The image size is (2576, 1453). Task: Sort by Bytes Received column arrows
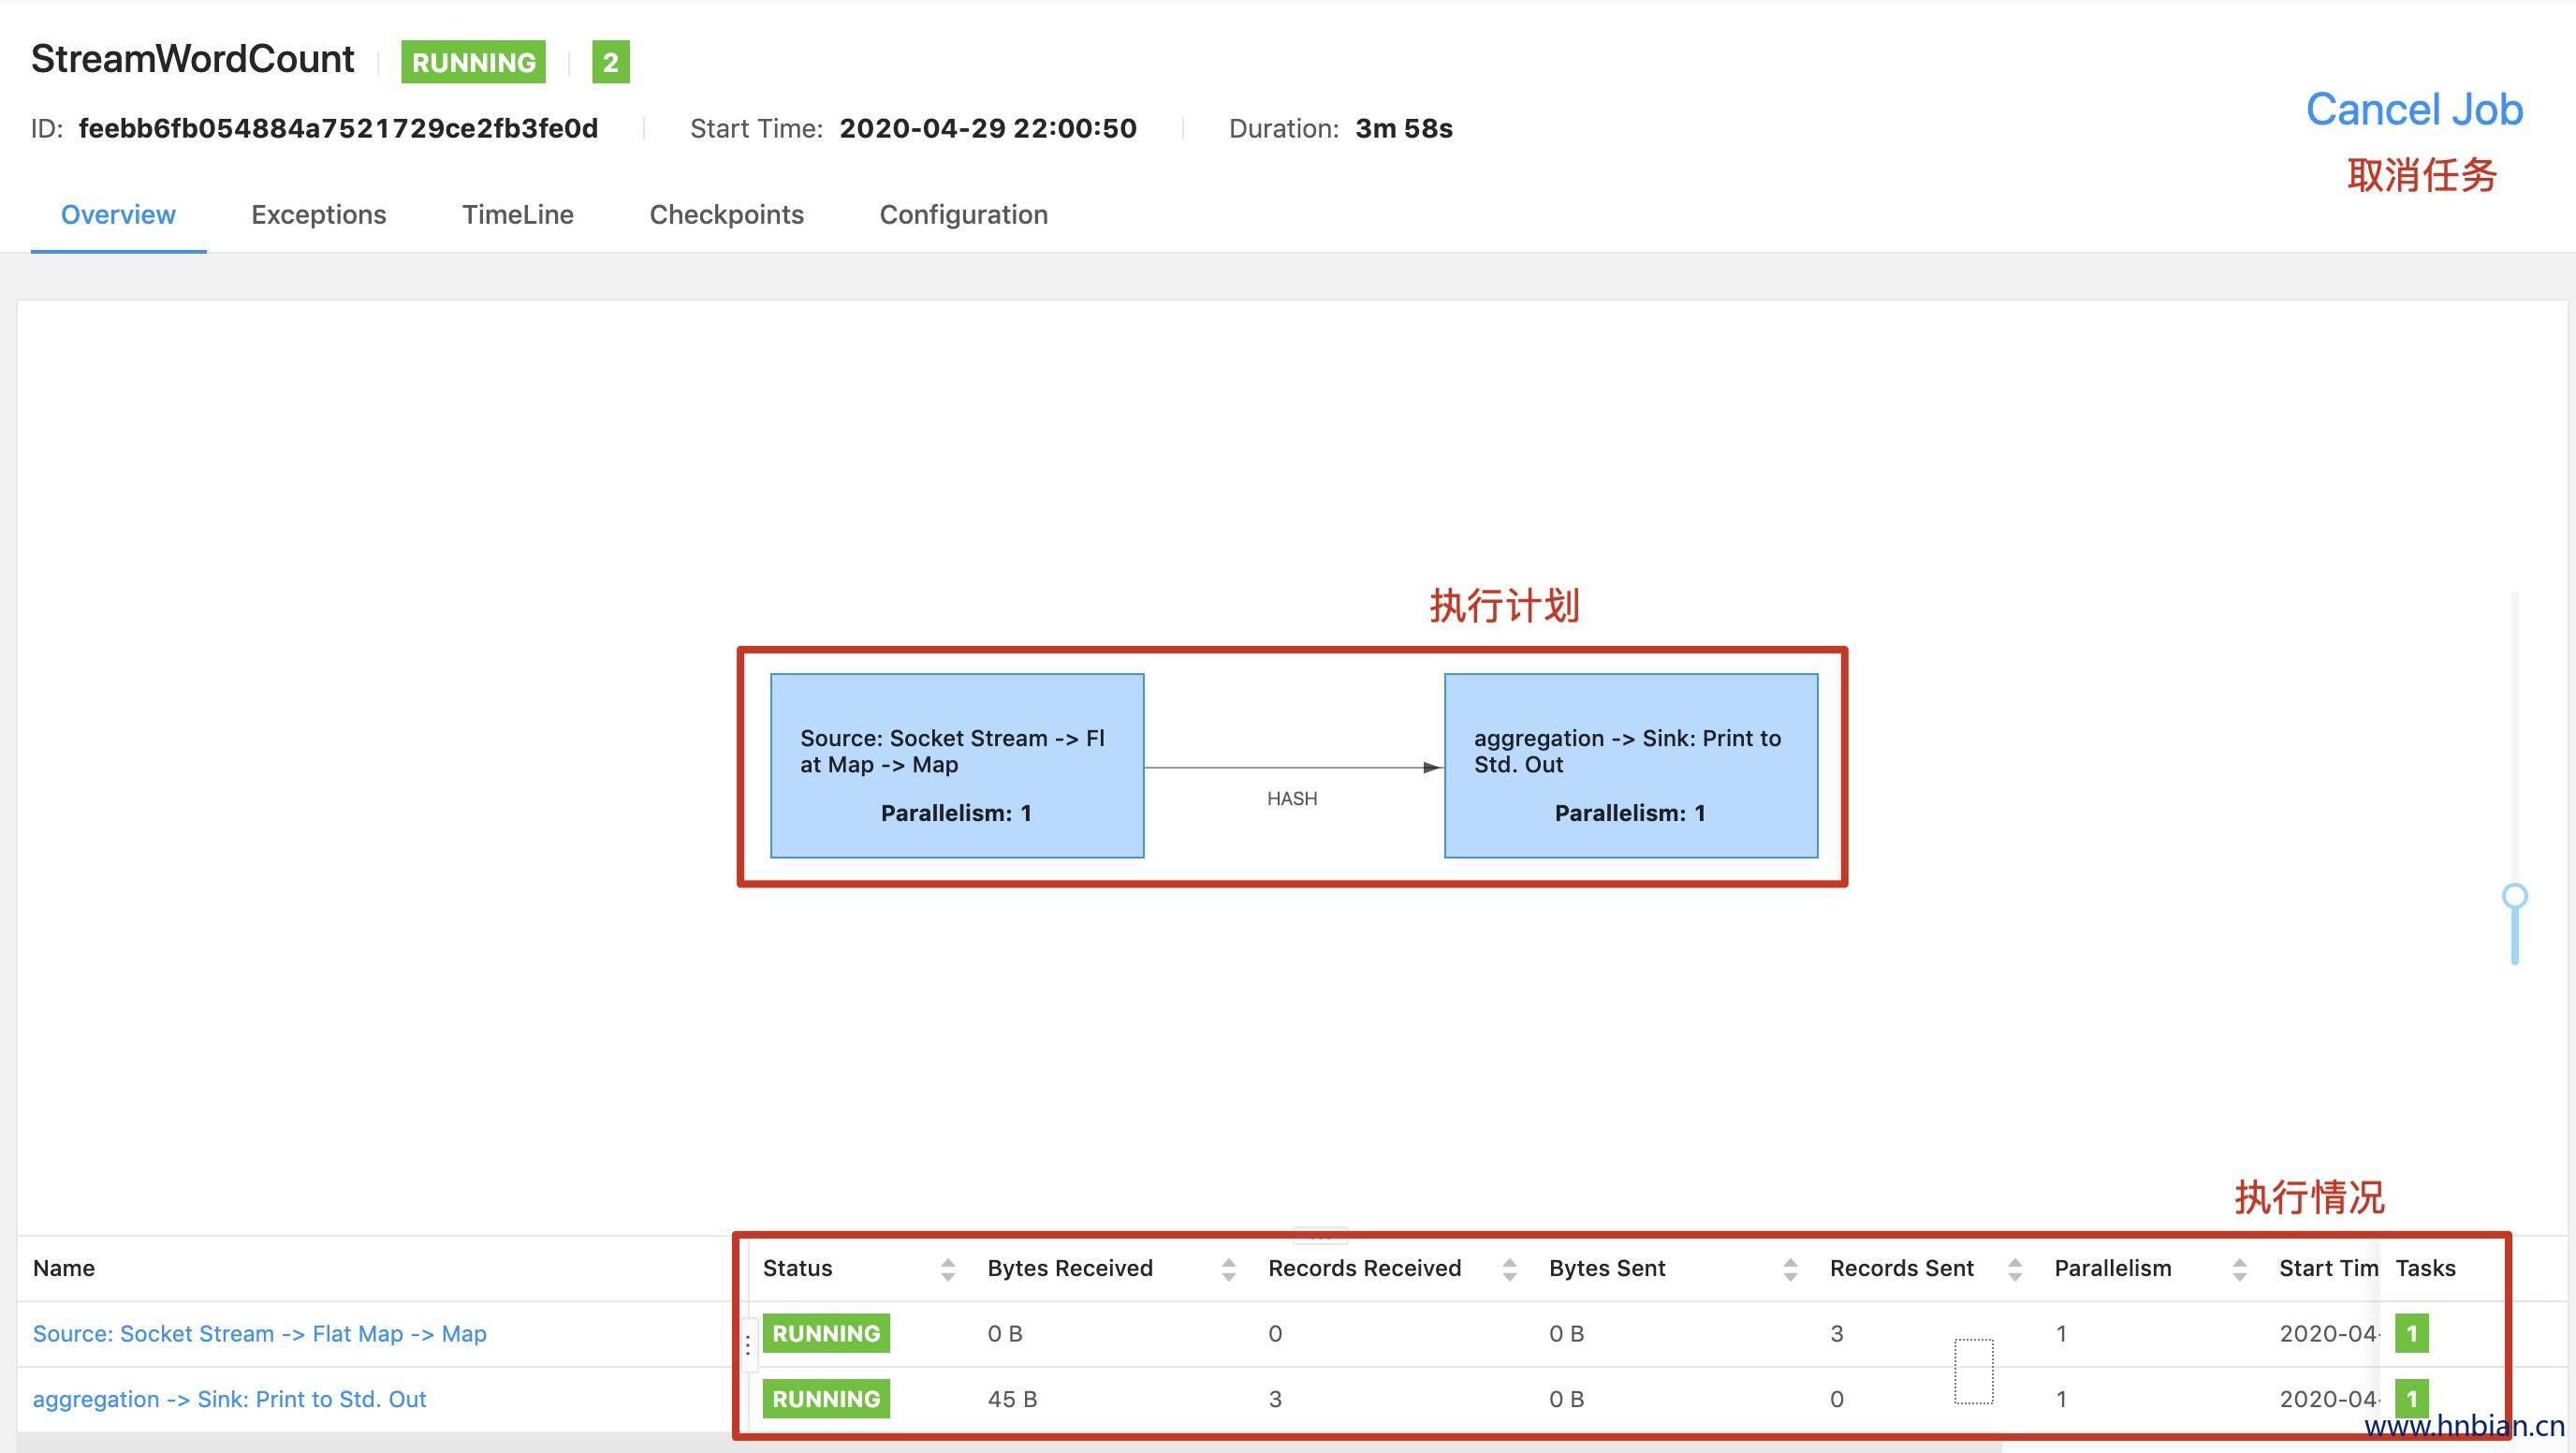tap(1228, 1269)
